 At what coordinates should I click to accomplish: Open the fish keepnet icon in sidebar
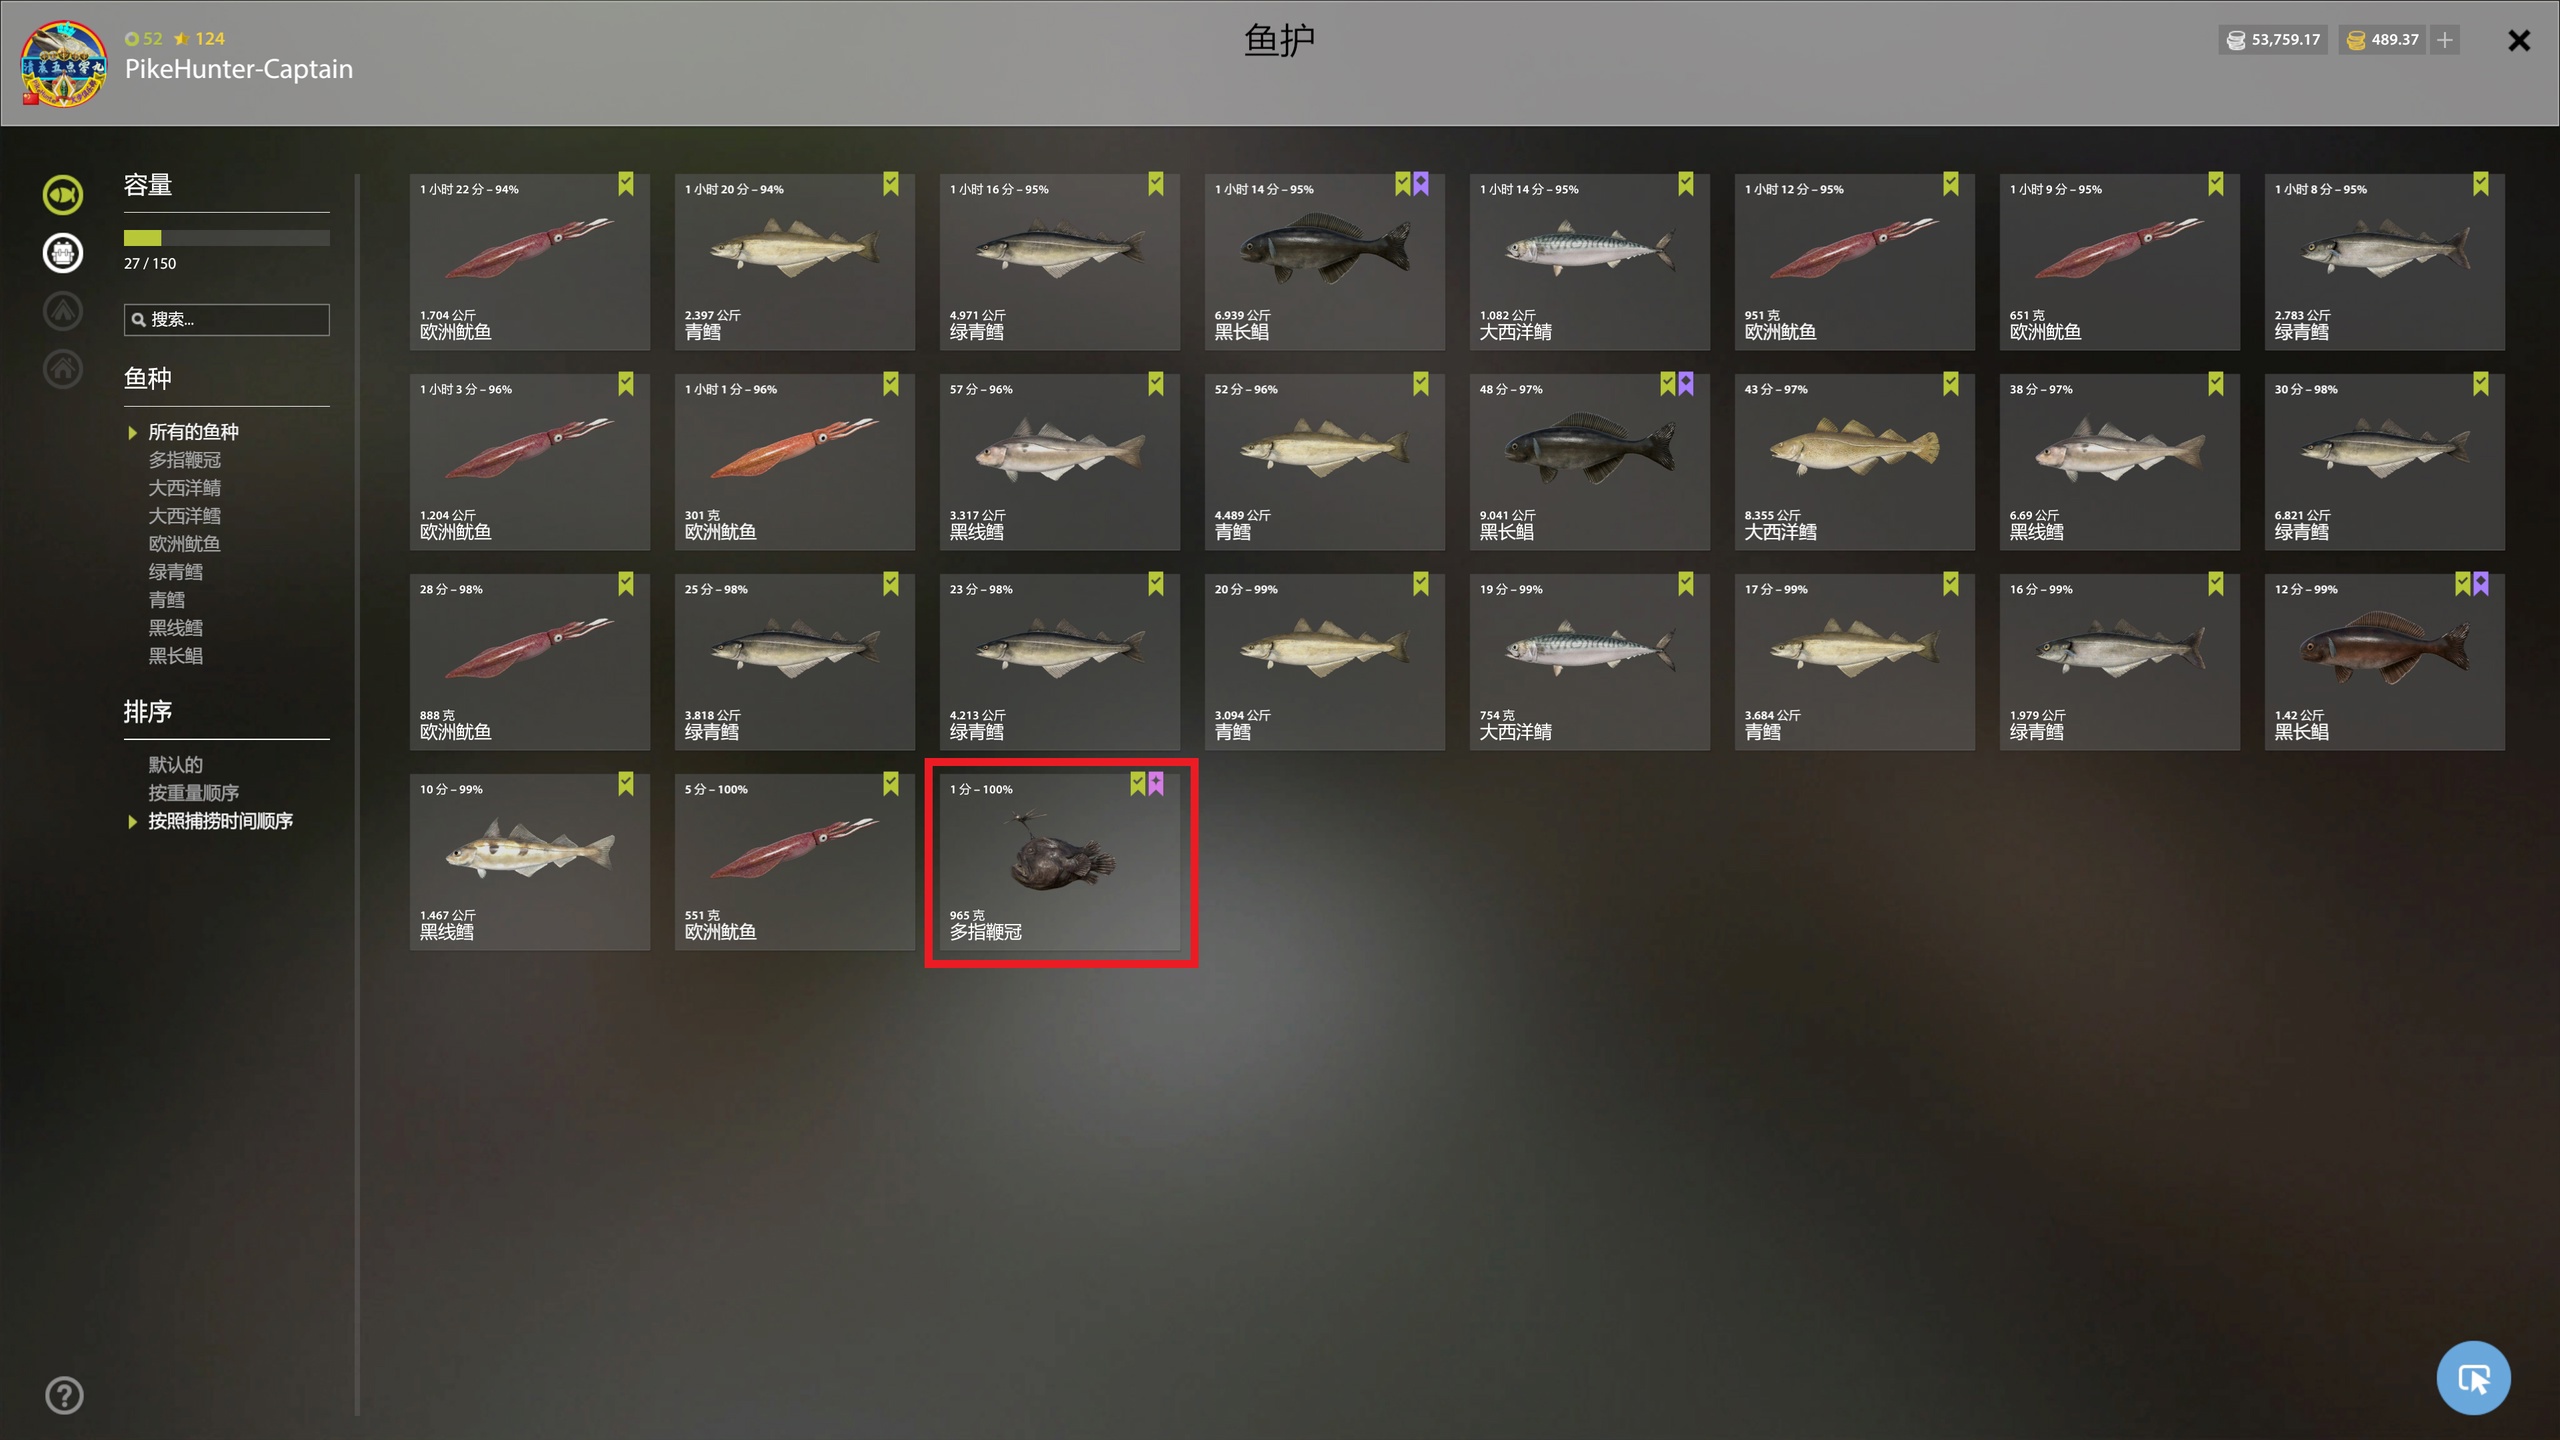(x=63, y=194)
